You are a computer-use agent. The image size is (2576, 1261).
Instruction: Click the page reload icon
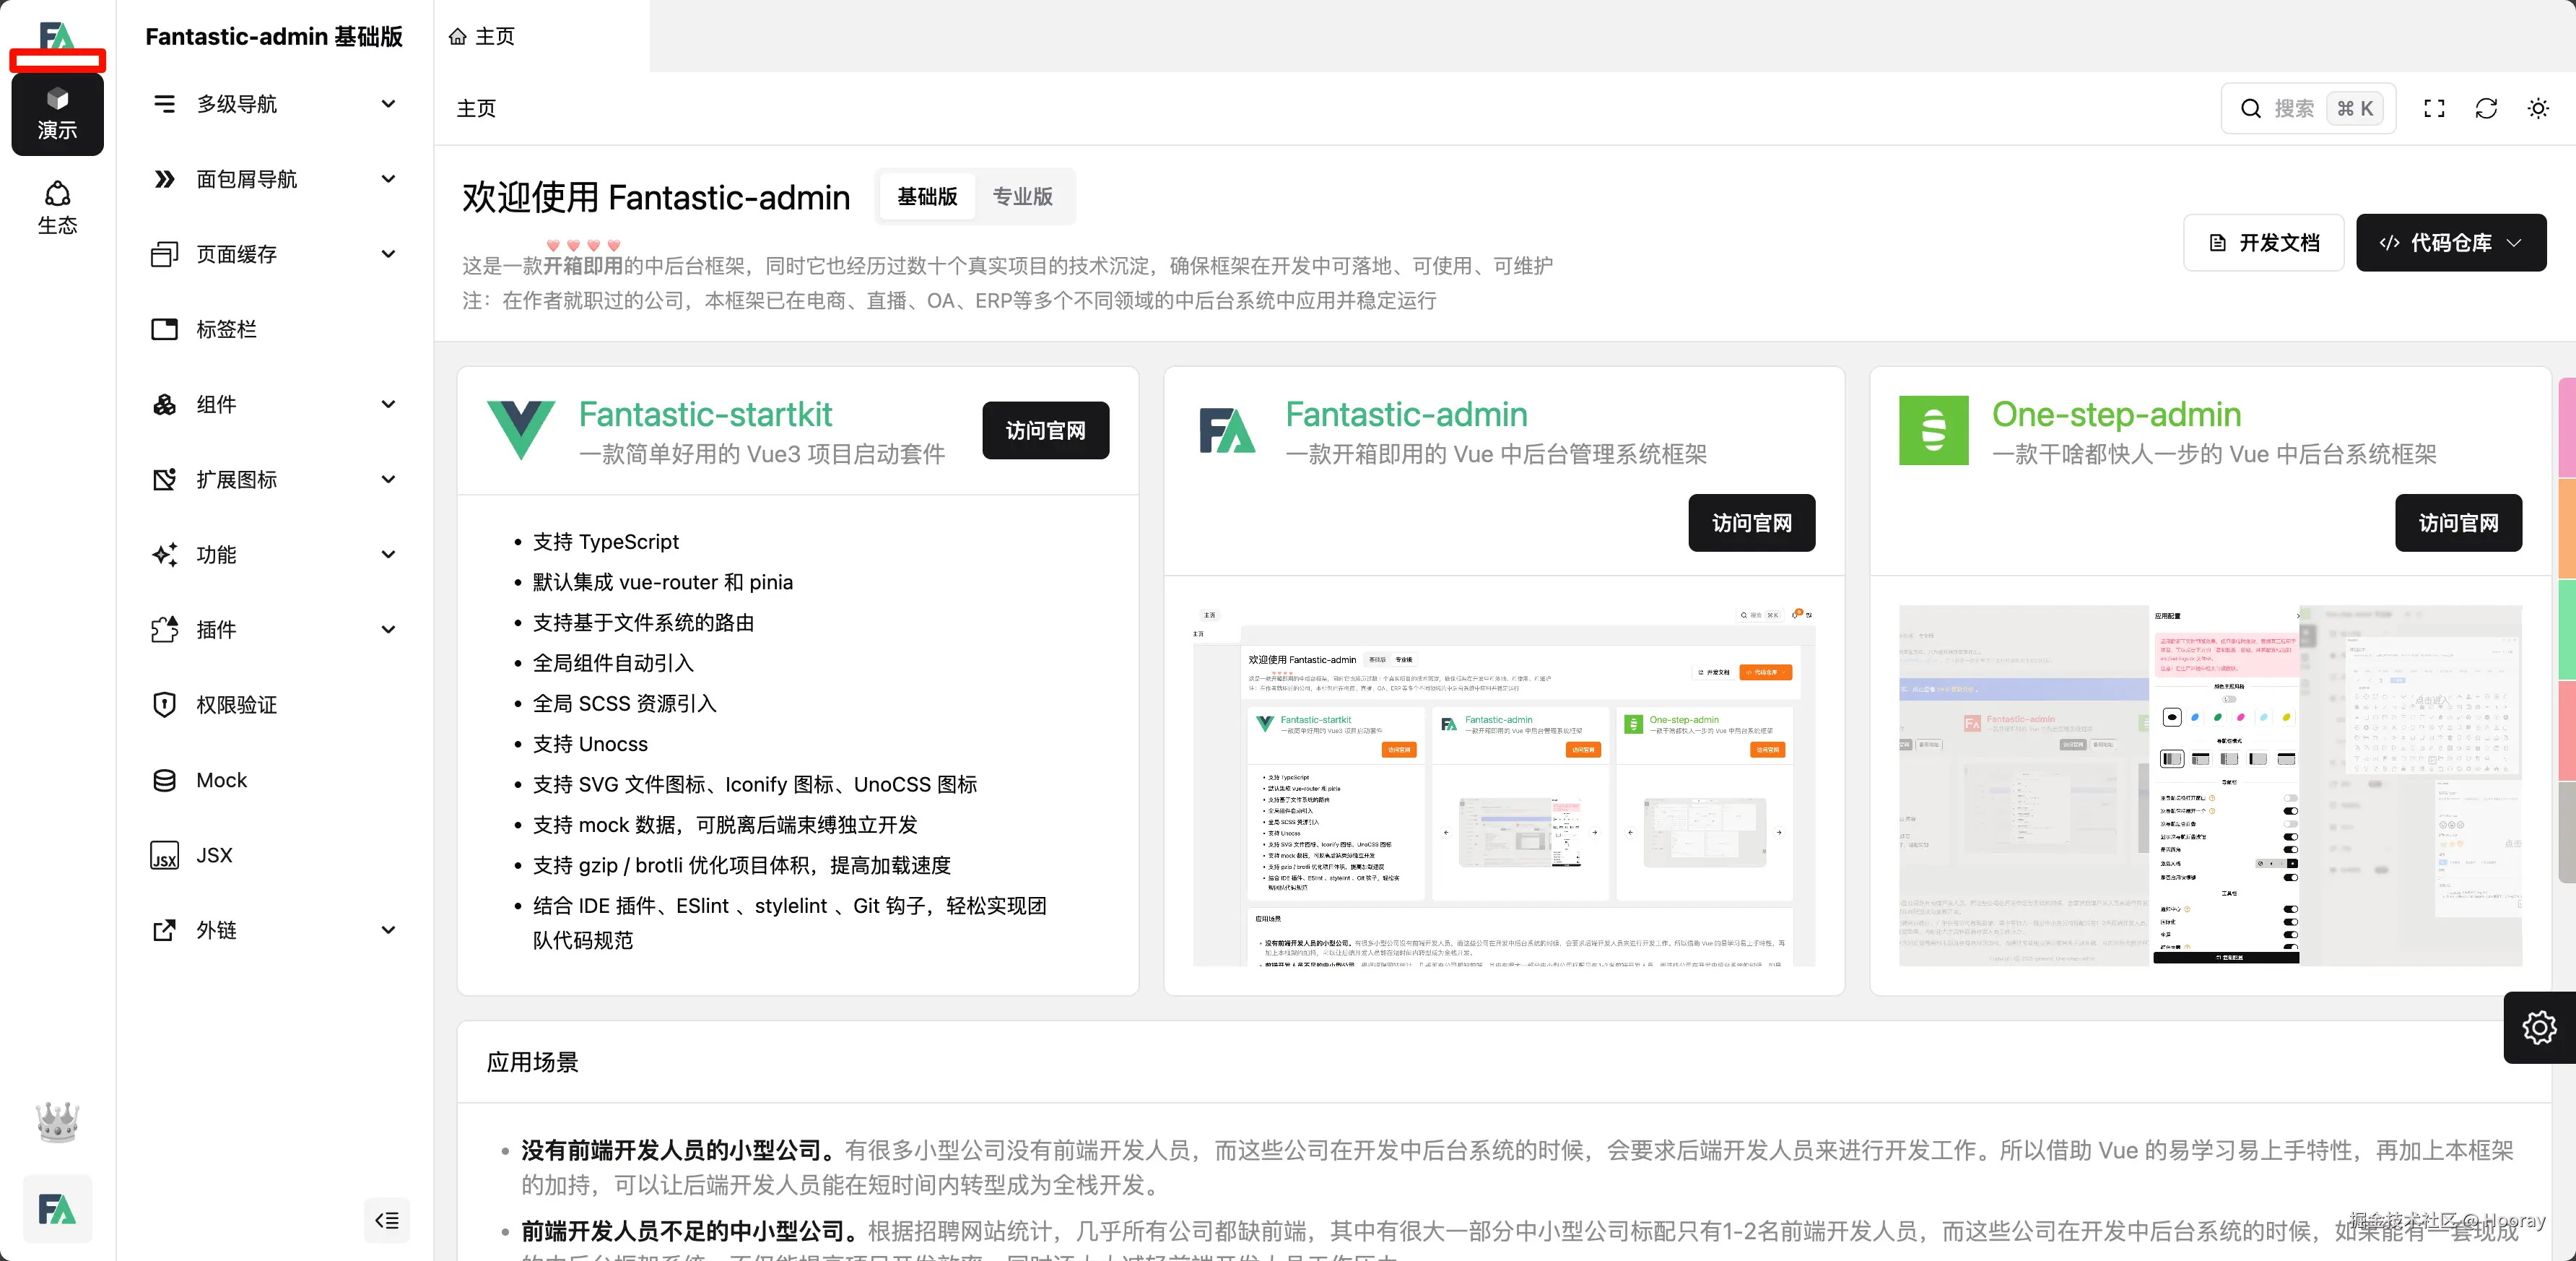(x=2486, y=109)
